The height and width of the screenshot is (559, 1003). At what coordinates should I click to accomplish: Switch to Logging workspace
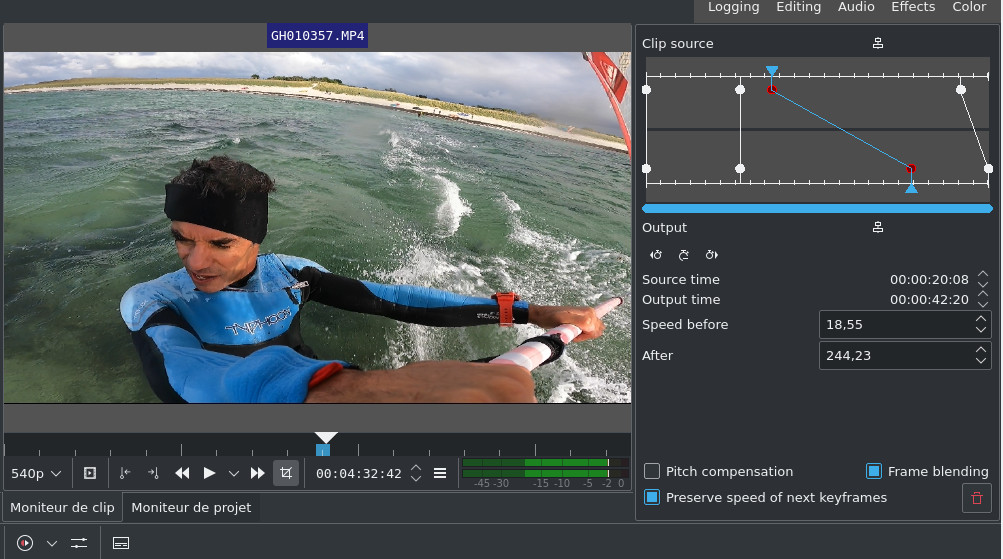733,7
